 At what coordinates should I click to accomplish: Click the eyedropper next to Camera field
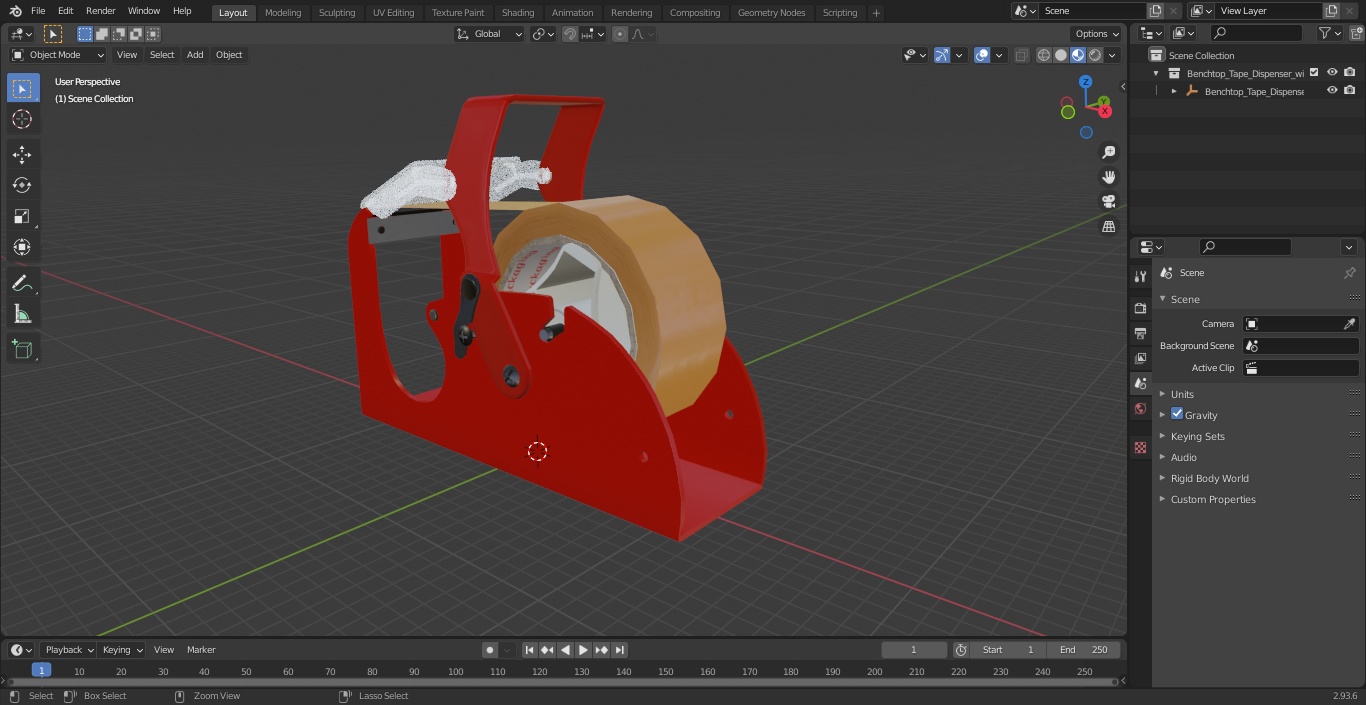tap(1349, 324)
